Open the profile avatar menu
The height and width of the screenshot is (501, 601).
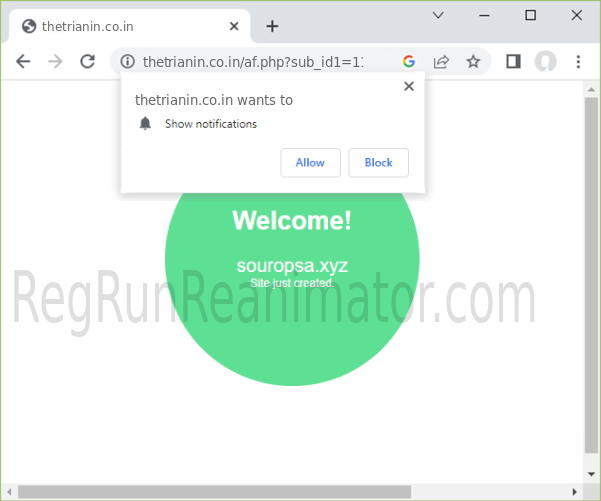[545, 61]
